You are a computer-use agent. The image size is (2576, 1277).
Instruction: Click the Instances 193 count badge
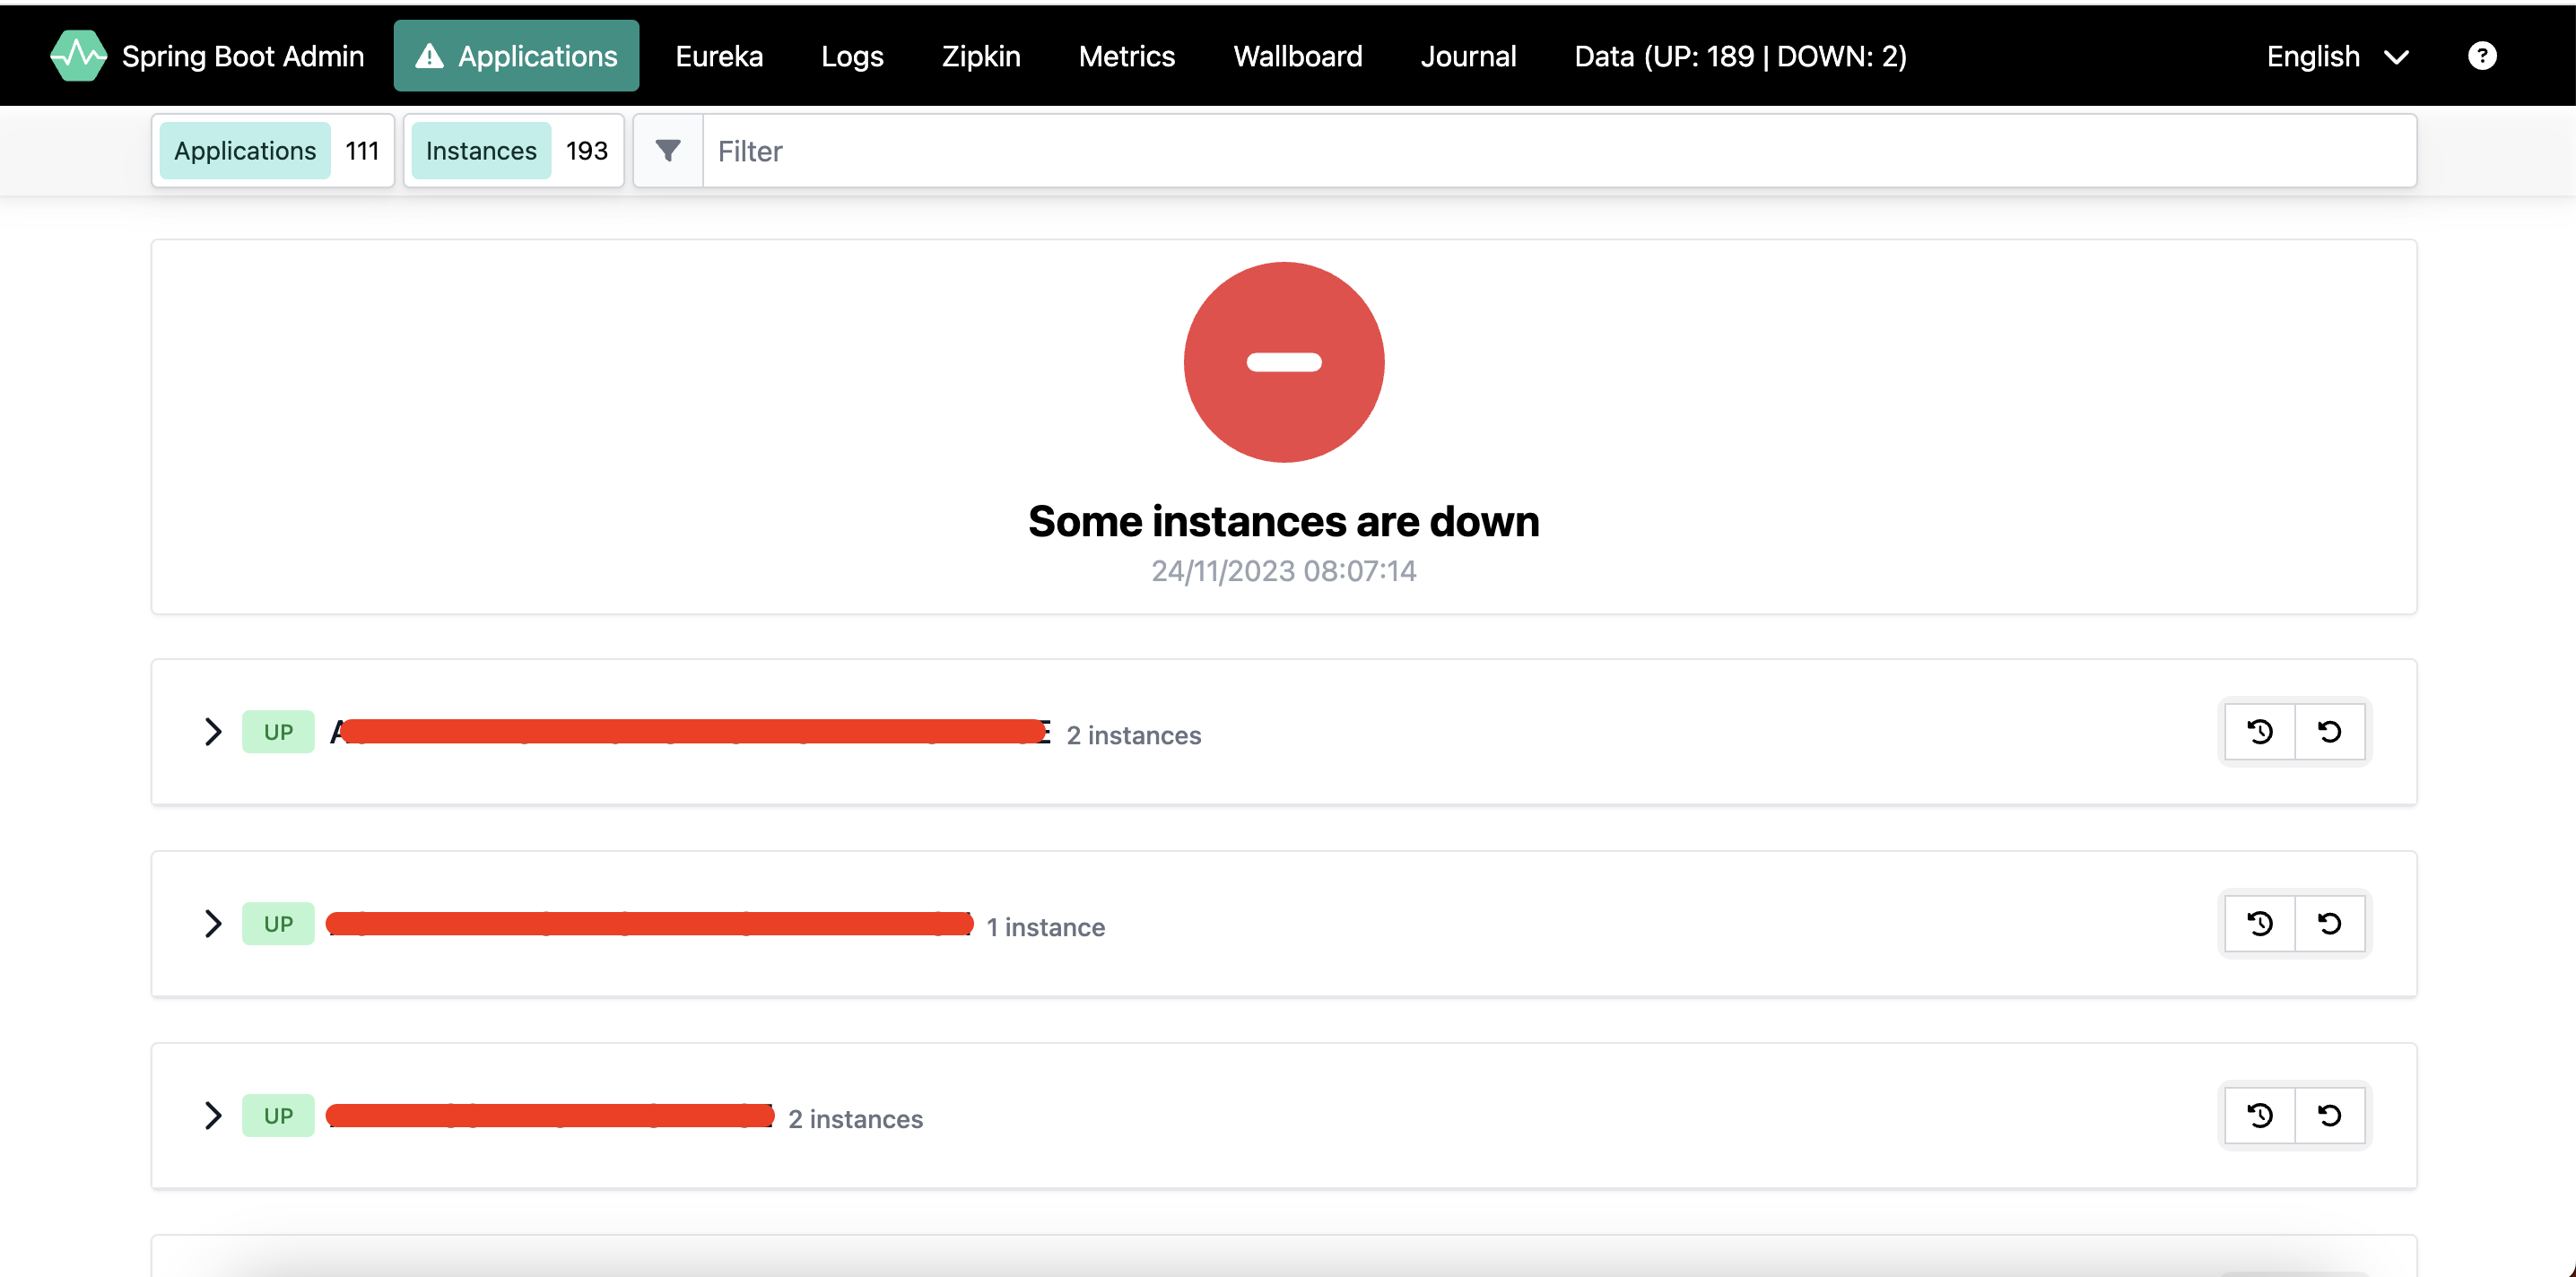(x=587, y=150)
